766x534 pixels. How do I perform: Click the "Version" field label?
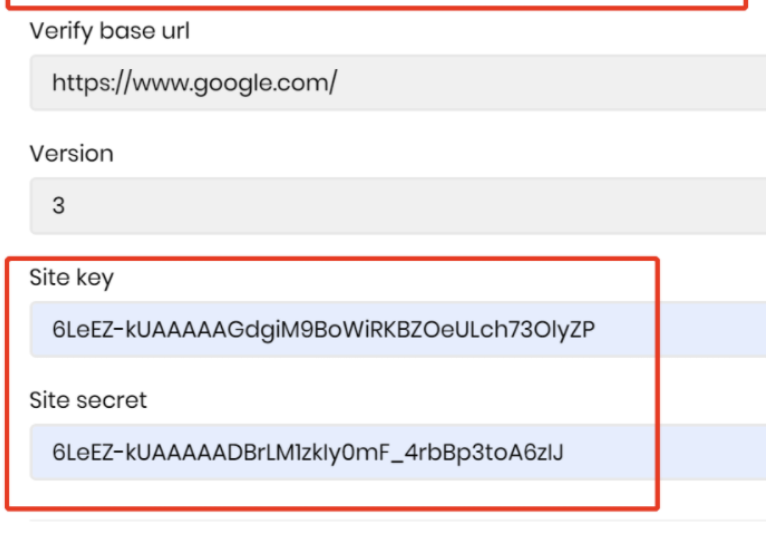71,154
